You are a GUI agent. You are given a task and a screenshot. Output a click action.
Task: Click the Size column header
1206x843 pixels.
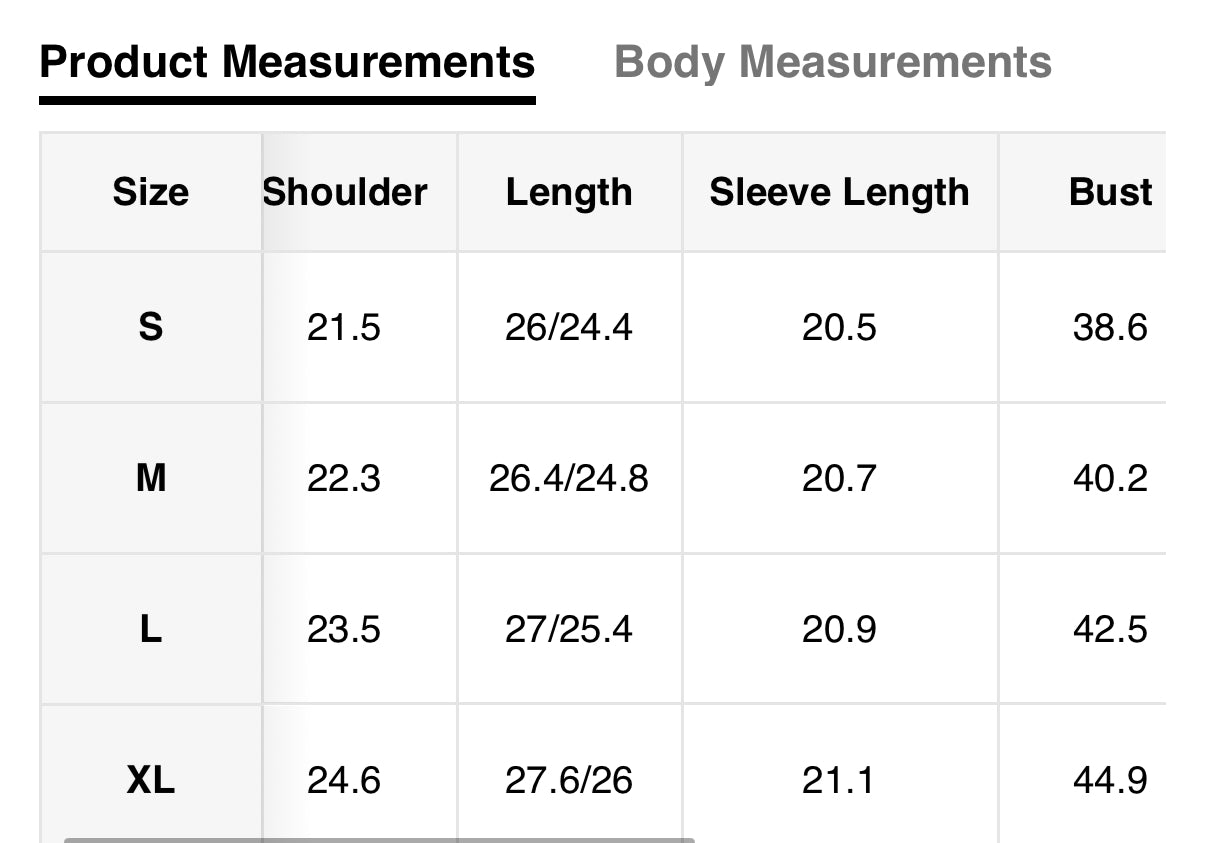(150, 192)
